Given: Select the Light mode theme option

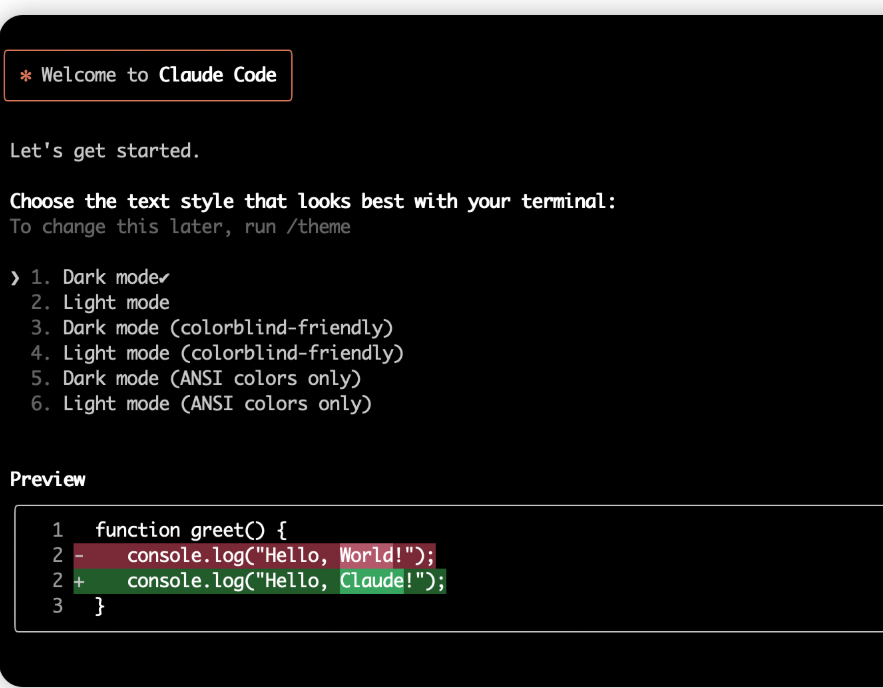Looking at the screenshot, I should (x=116, y=302).
